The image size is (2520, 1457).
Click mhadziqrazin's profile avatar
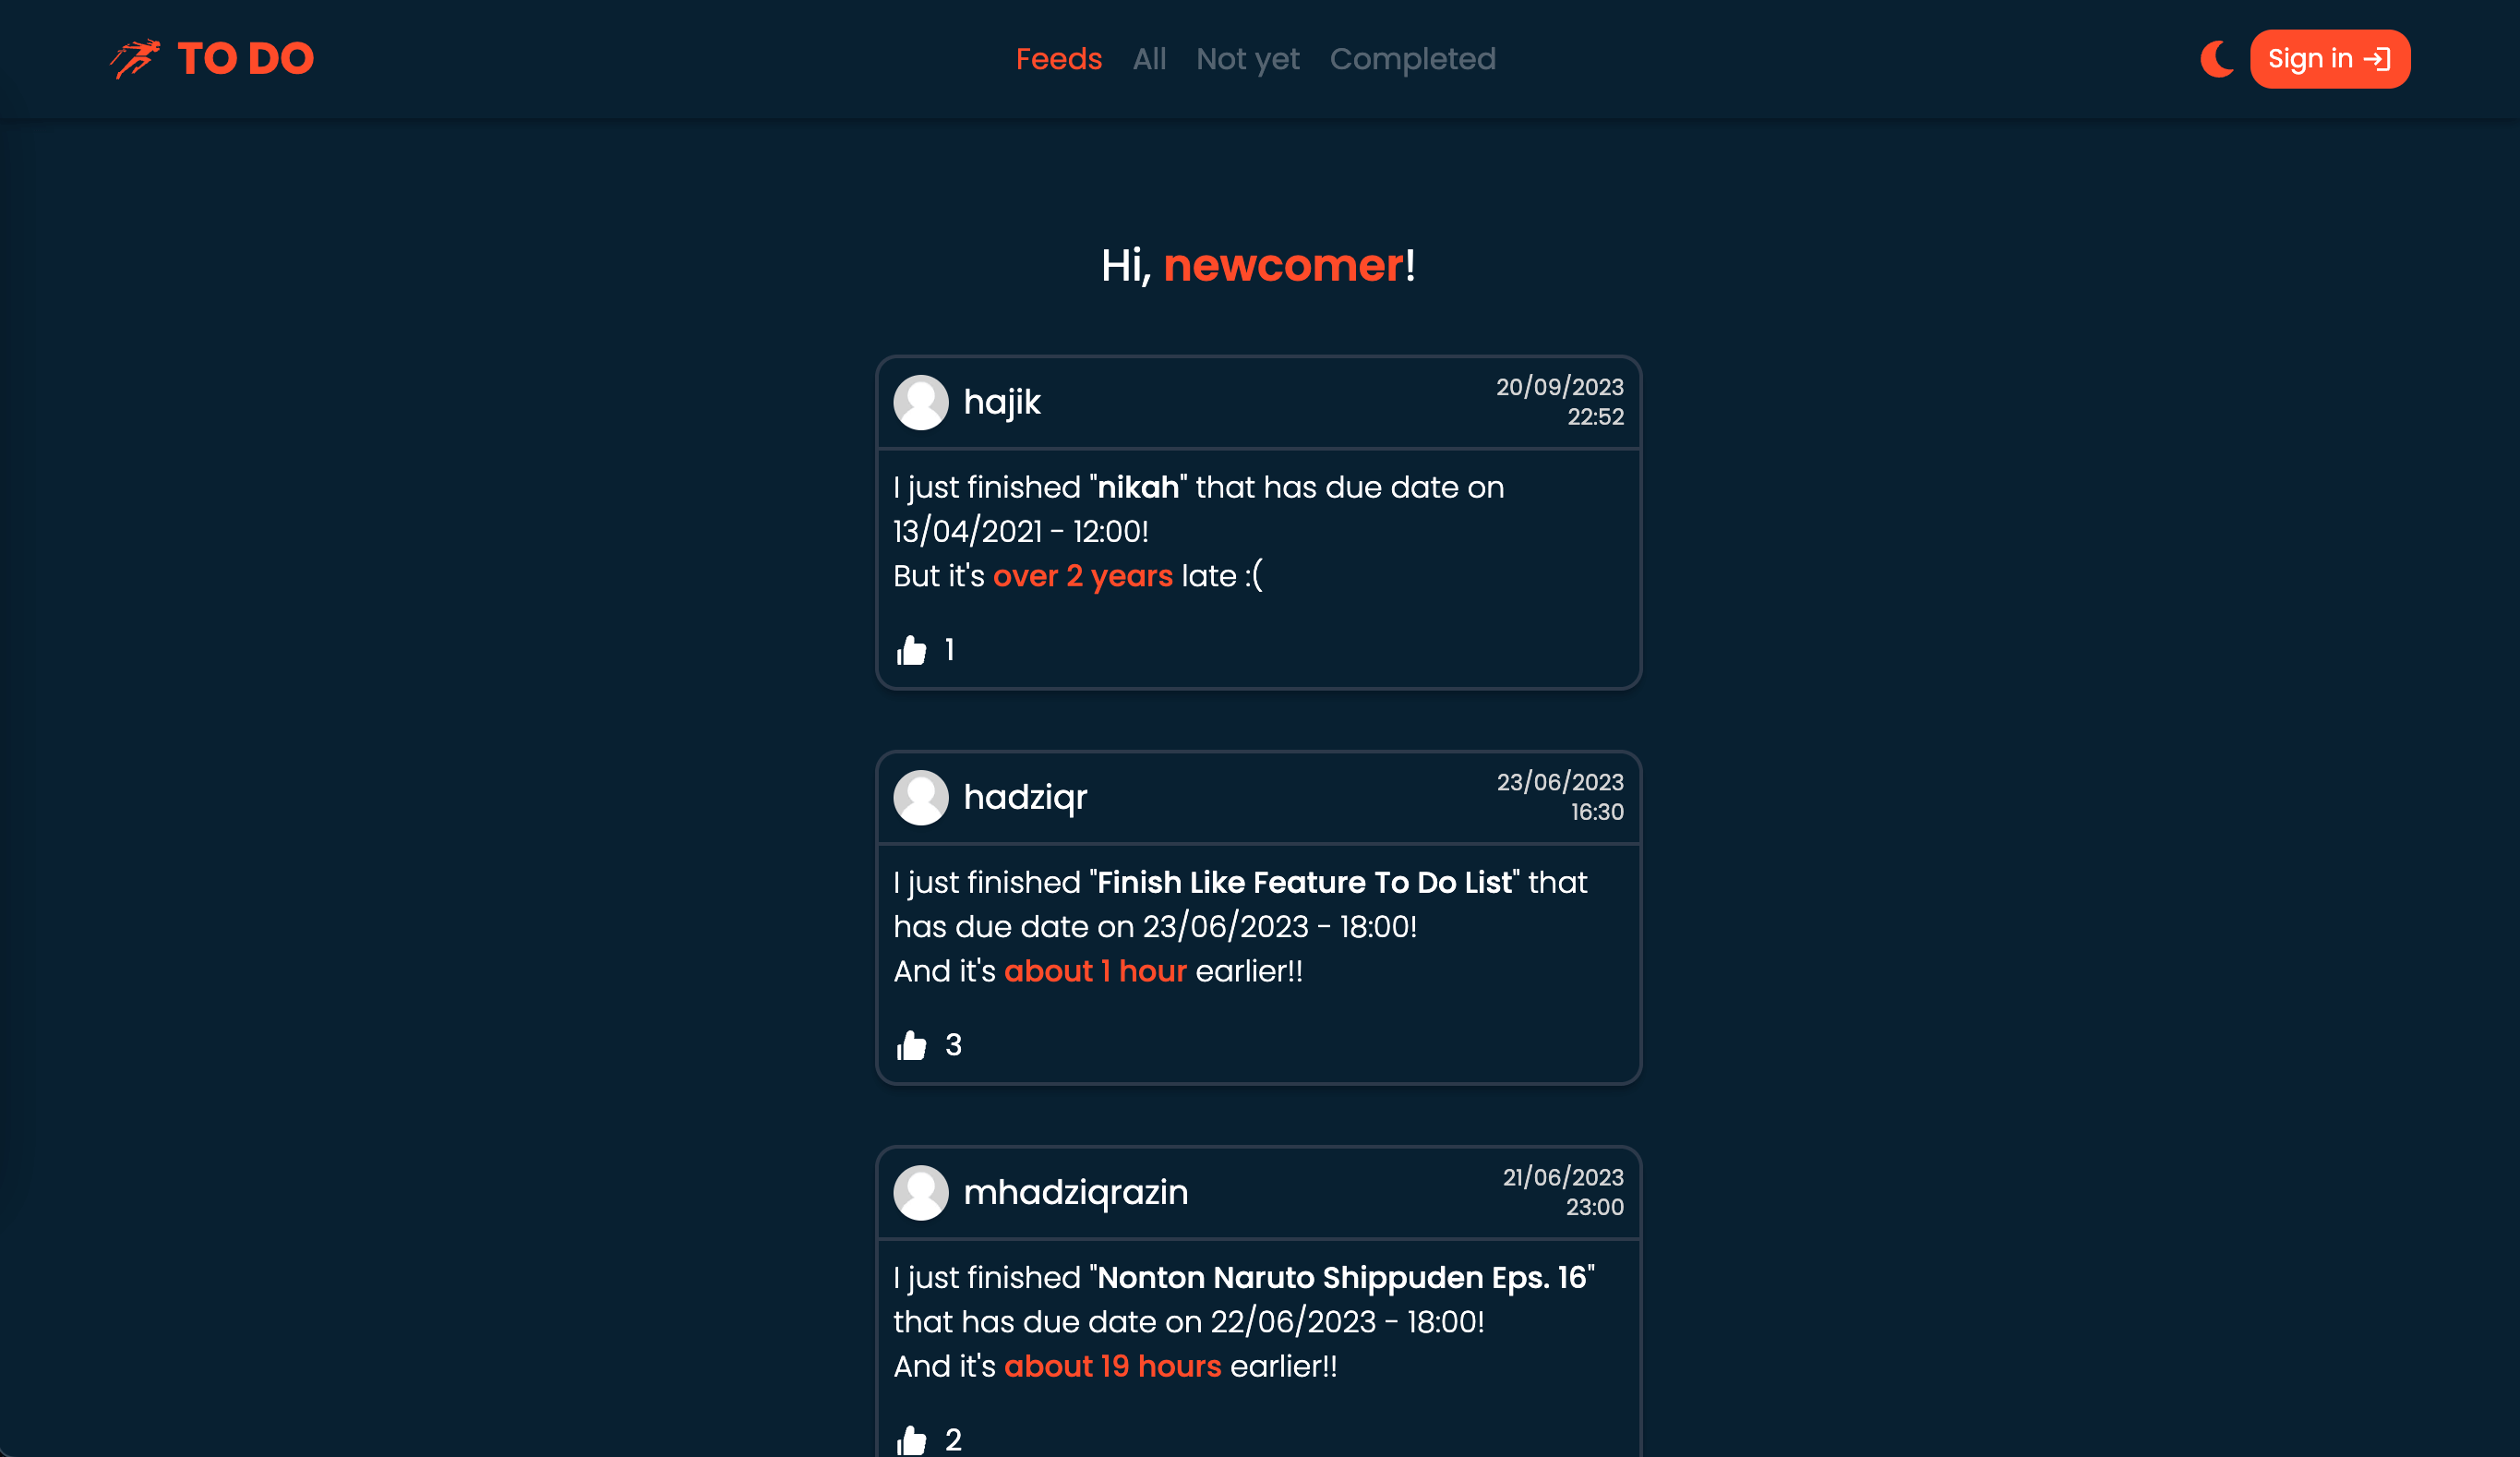(920, 1192)
